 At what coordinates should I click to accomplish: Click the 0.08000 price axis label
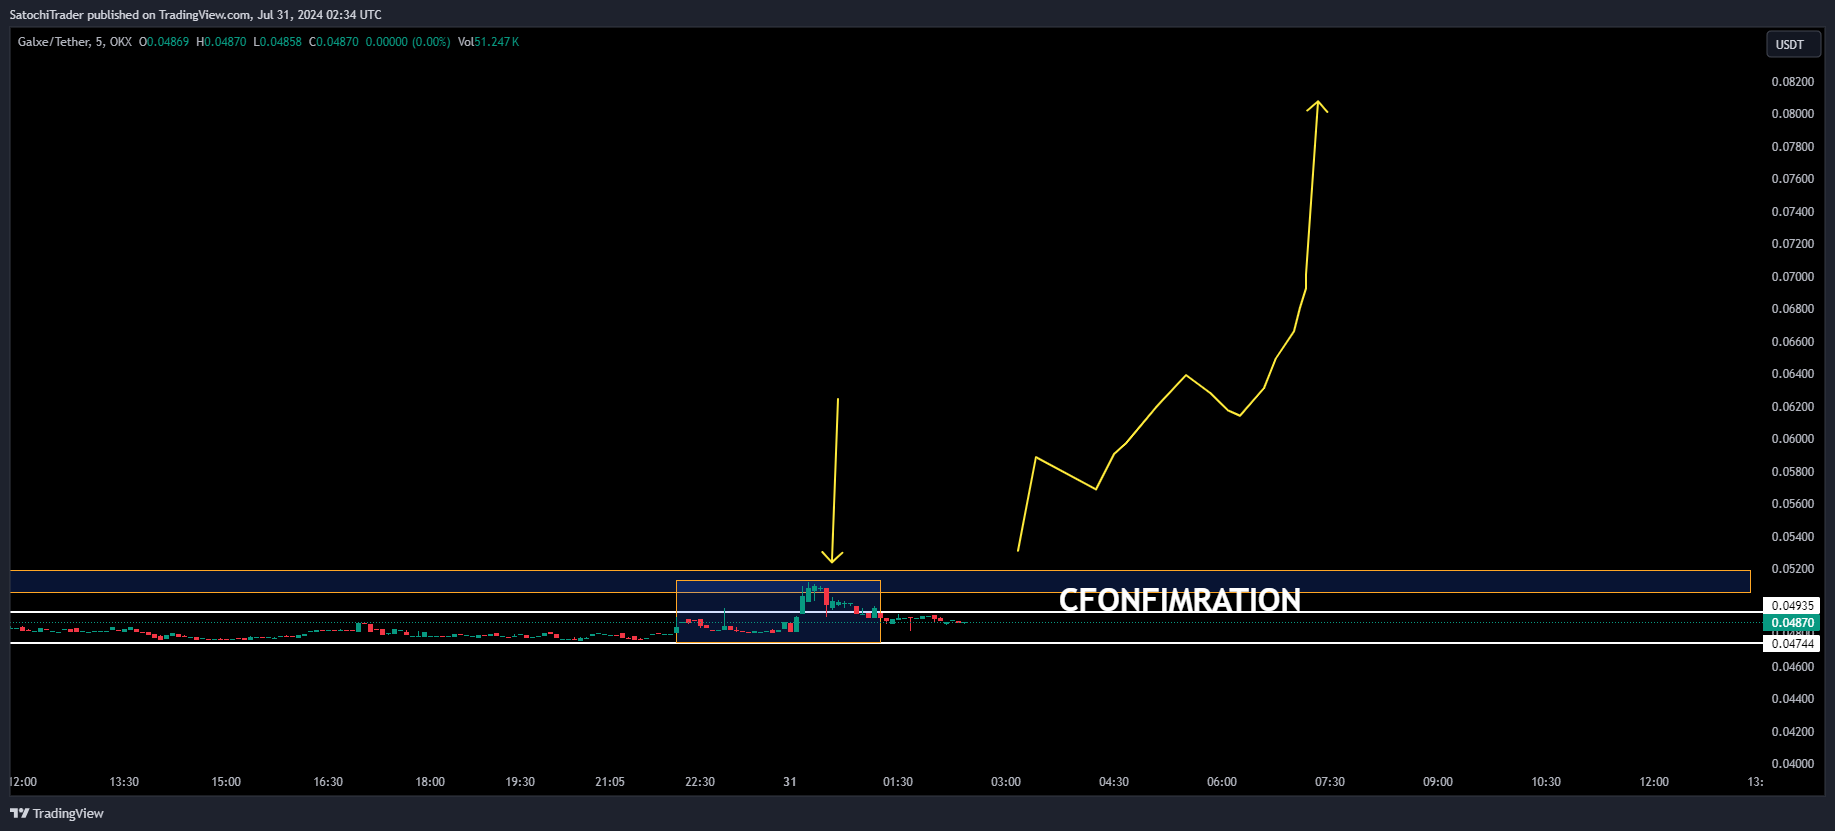[x=1792, y=114]
